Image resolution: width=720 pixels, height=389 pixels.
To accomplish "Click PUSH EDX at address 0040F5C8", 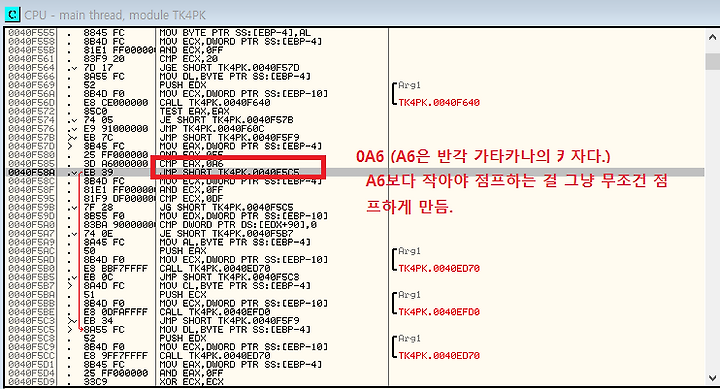I will click(183, 338).
